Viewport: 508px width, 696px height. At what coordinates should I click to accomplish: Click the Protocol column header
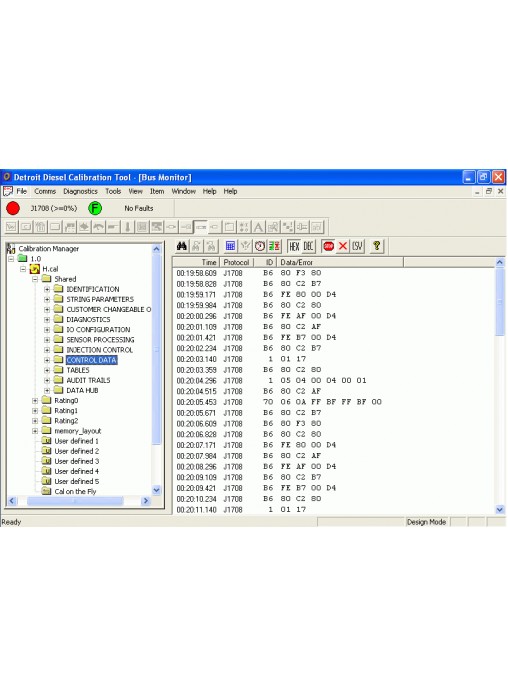click(236, 262)
